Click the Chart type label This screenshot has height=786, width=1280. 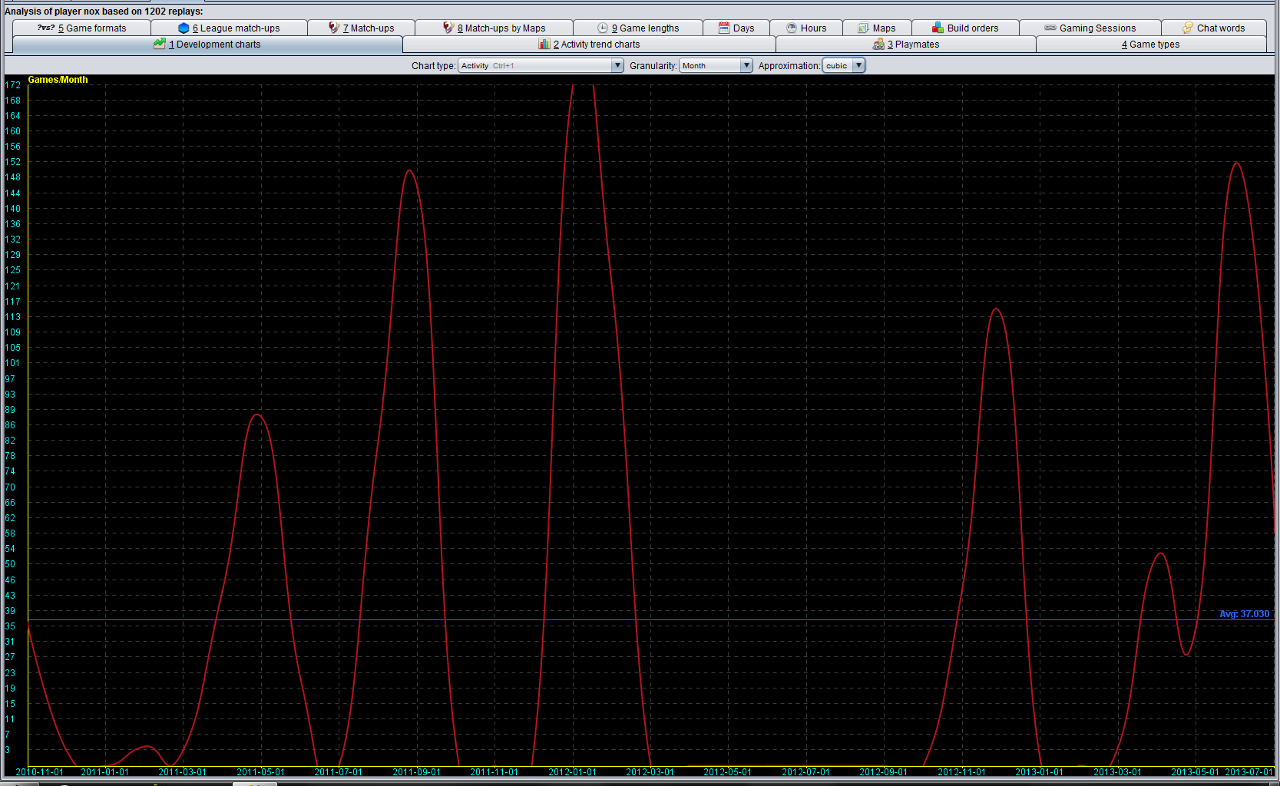coord(434,65)
